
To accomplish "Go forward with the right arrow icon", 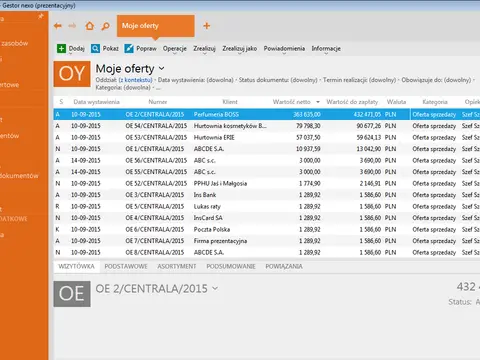I will click(72, 26).
